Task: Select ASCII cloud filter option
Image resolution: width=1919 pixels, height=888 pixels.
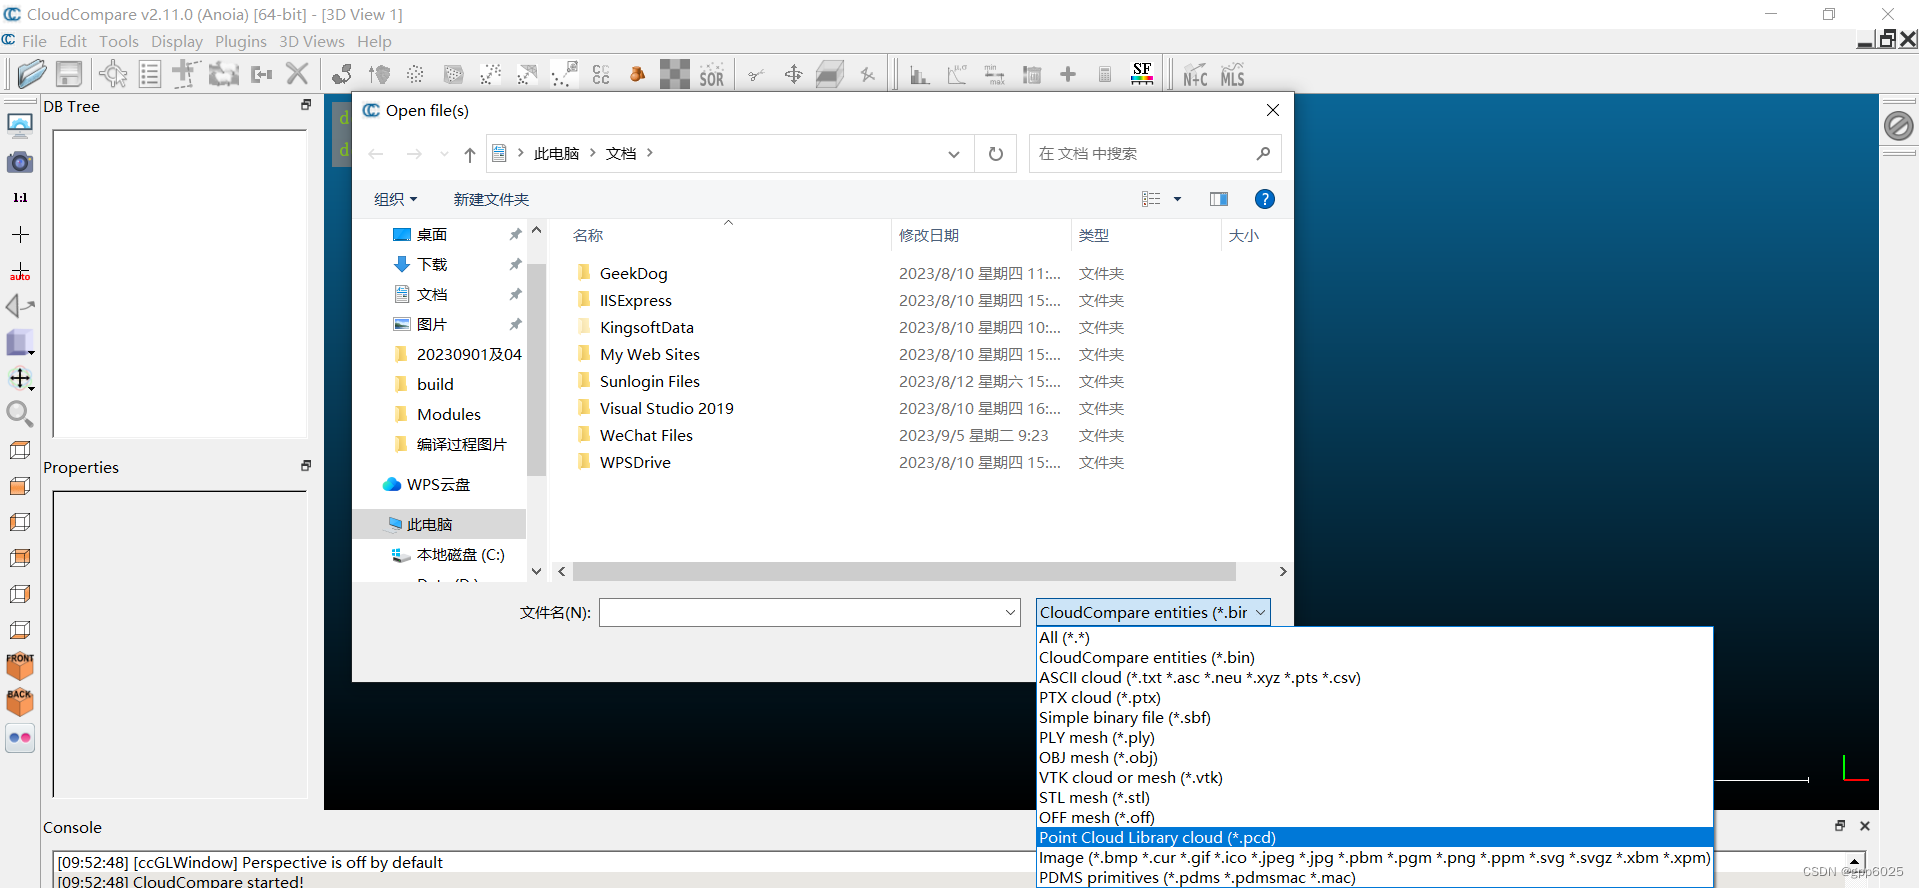Action: (x=1375, y=677)
